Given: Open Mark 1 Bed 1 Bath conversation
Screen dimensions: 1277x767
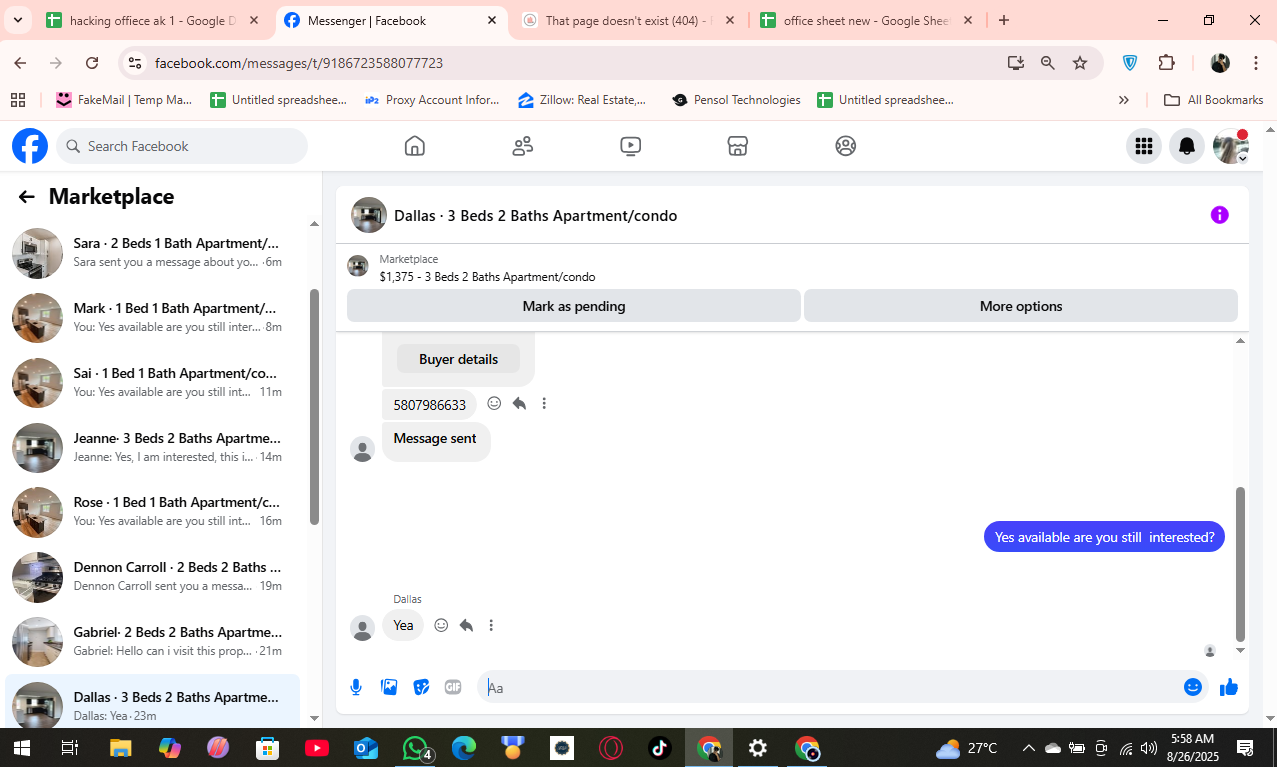Looking at the screenshot, I should pyautogui.click(x=153, y=318).
